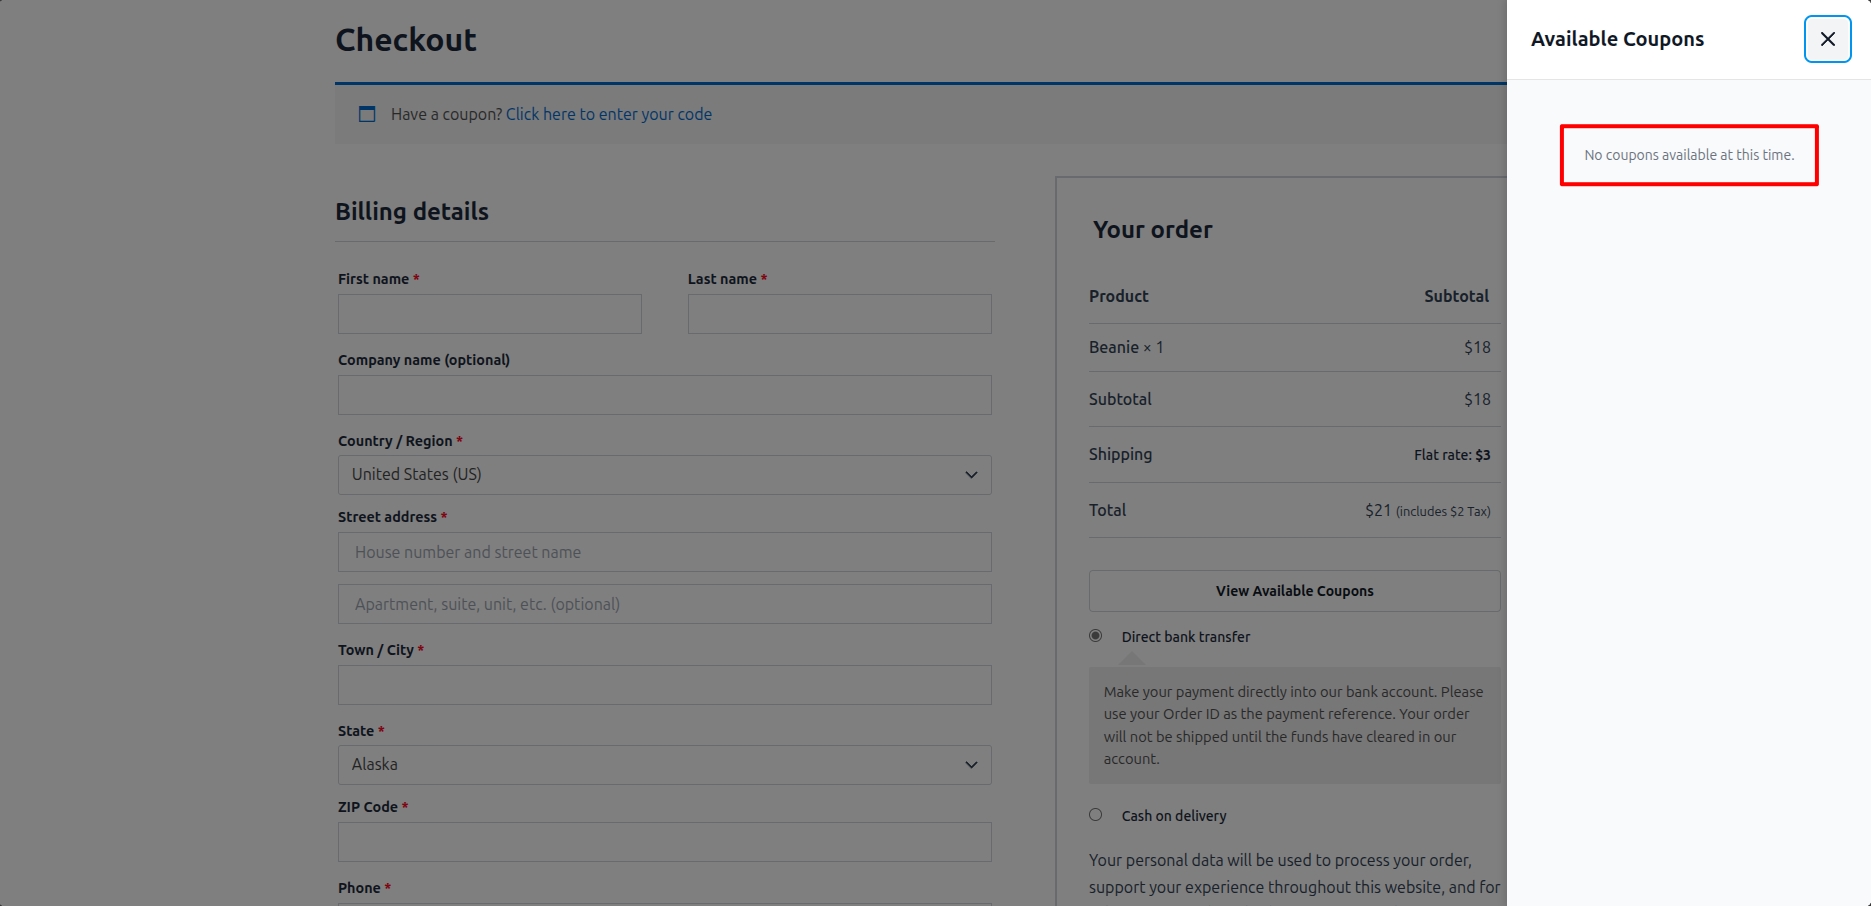The width and height of the screenshot is (1871, 906).
Task: Click the Available Coupons panel heading
Action: [x=1617, y=39]
